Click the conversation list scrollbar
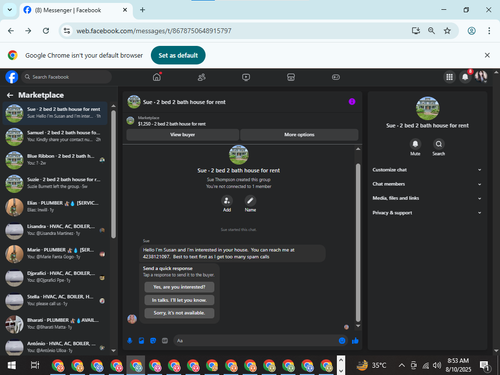The height and width of the screenshot is (375, 500). 113,174
